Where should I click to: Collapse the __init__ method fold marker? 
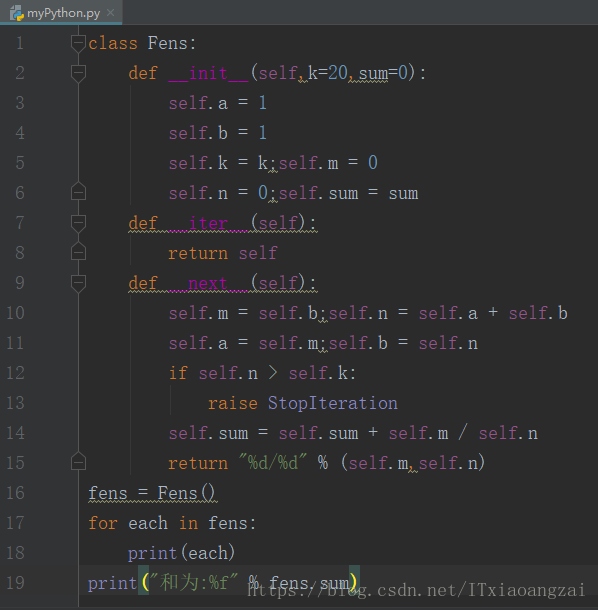coord(78,73)
